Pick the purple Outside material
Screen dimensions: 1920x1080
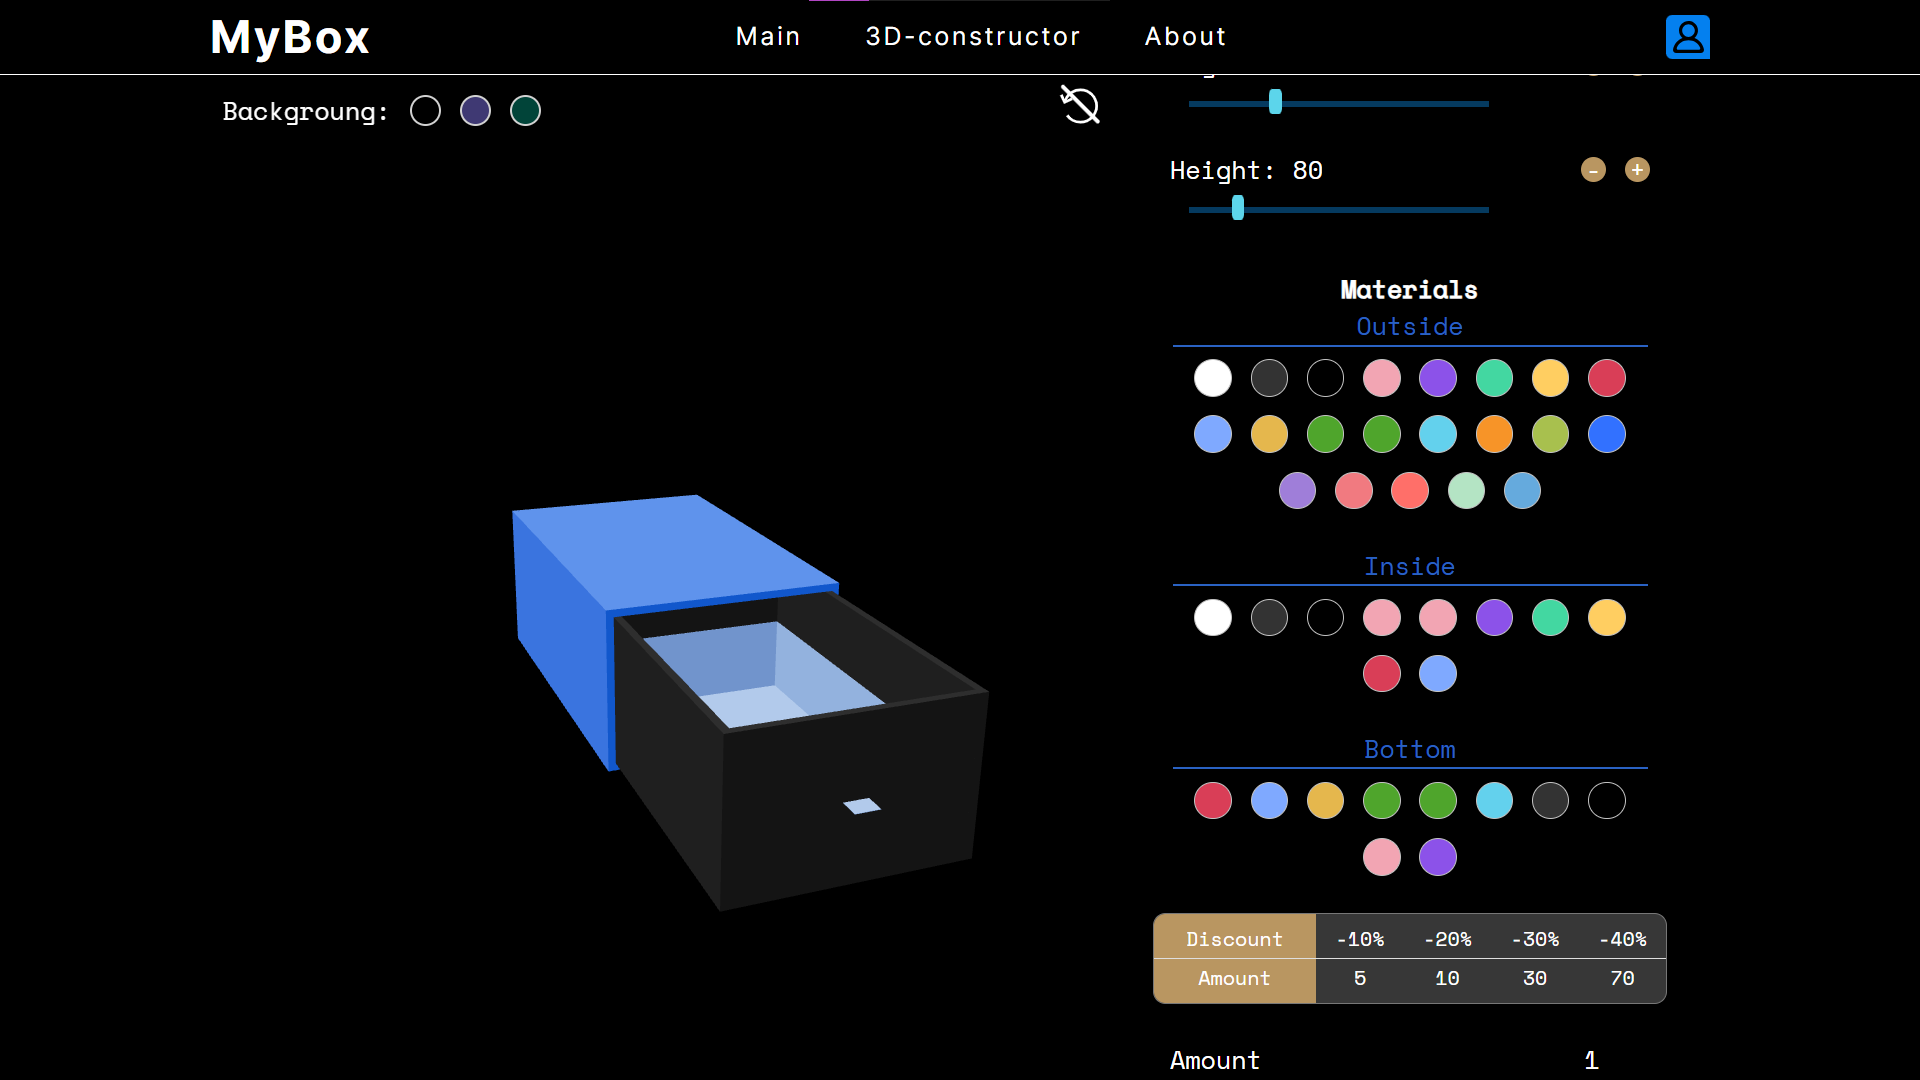1437,378
